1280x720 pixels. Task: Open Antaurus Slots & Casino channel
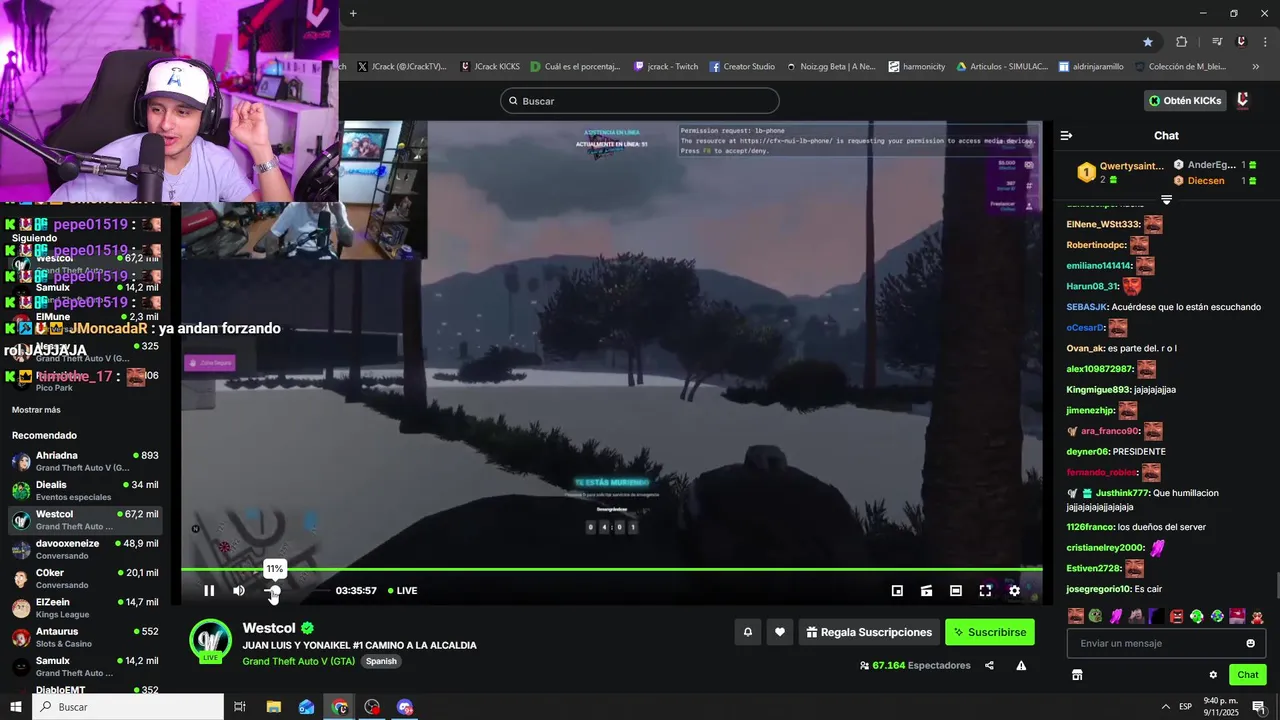(x=85, y=637)
